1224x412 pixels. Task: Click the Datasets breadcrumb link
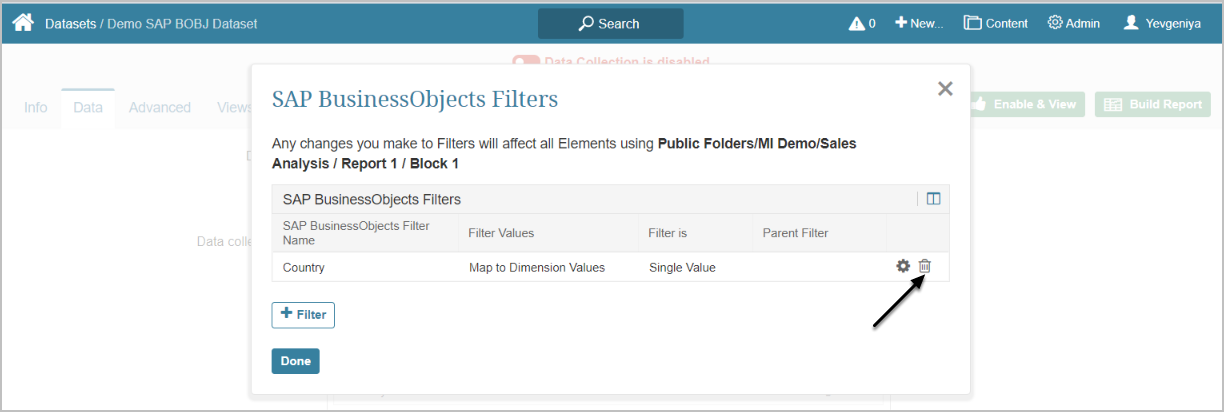(x=70, y=23)
